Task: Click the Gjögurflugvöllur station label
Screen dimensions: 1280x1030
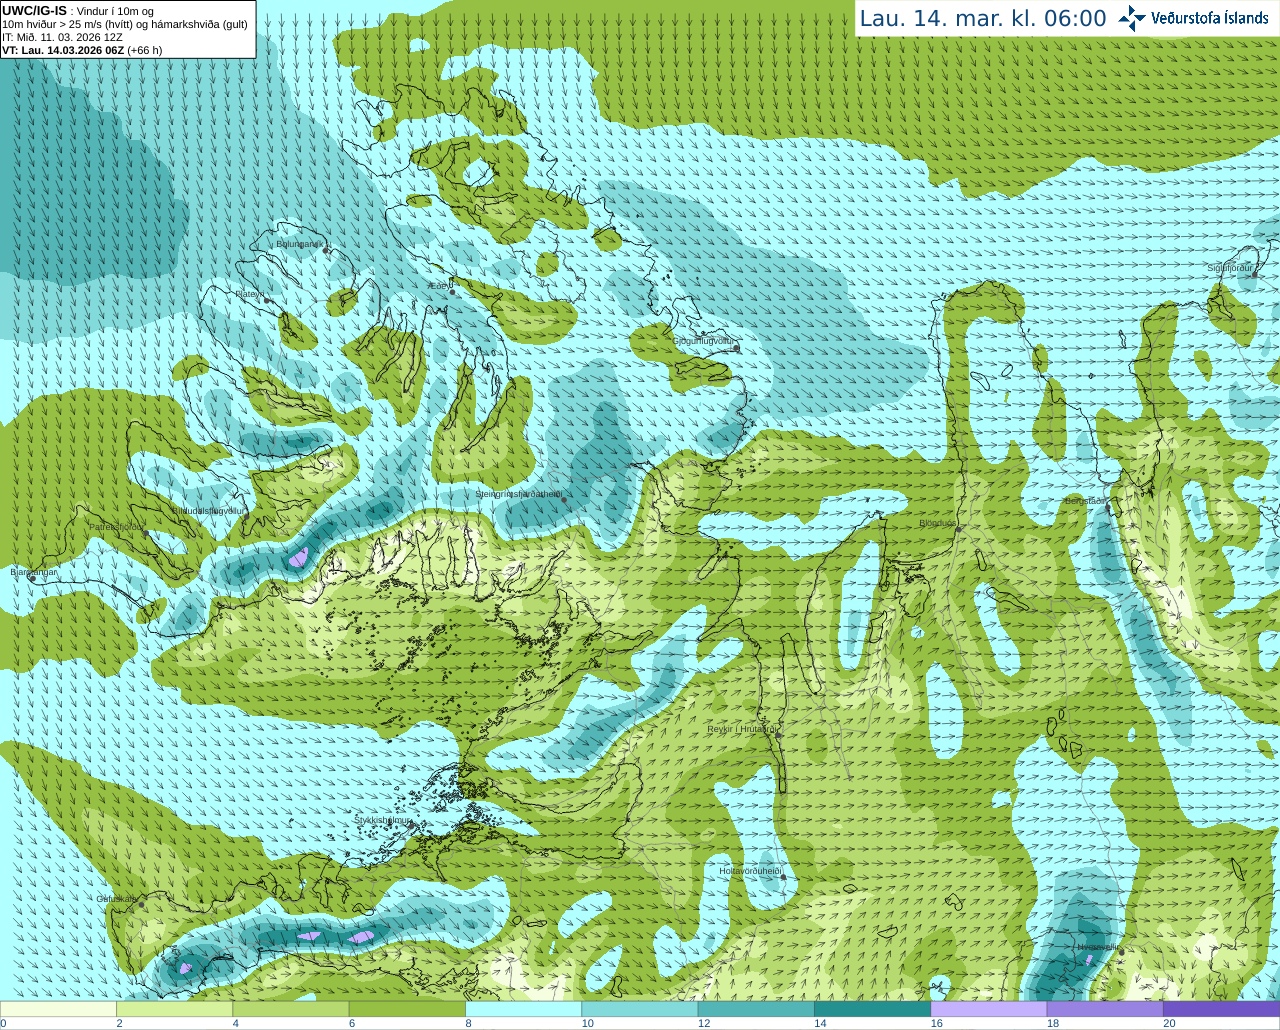Action: [x=703, y=341]
